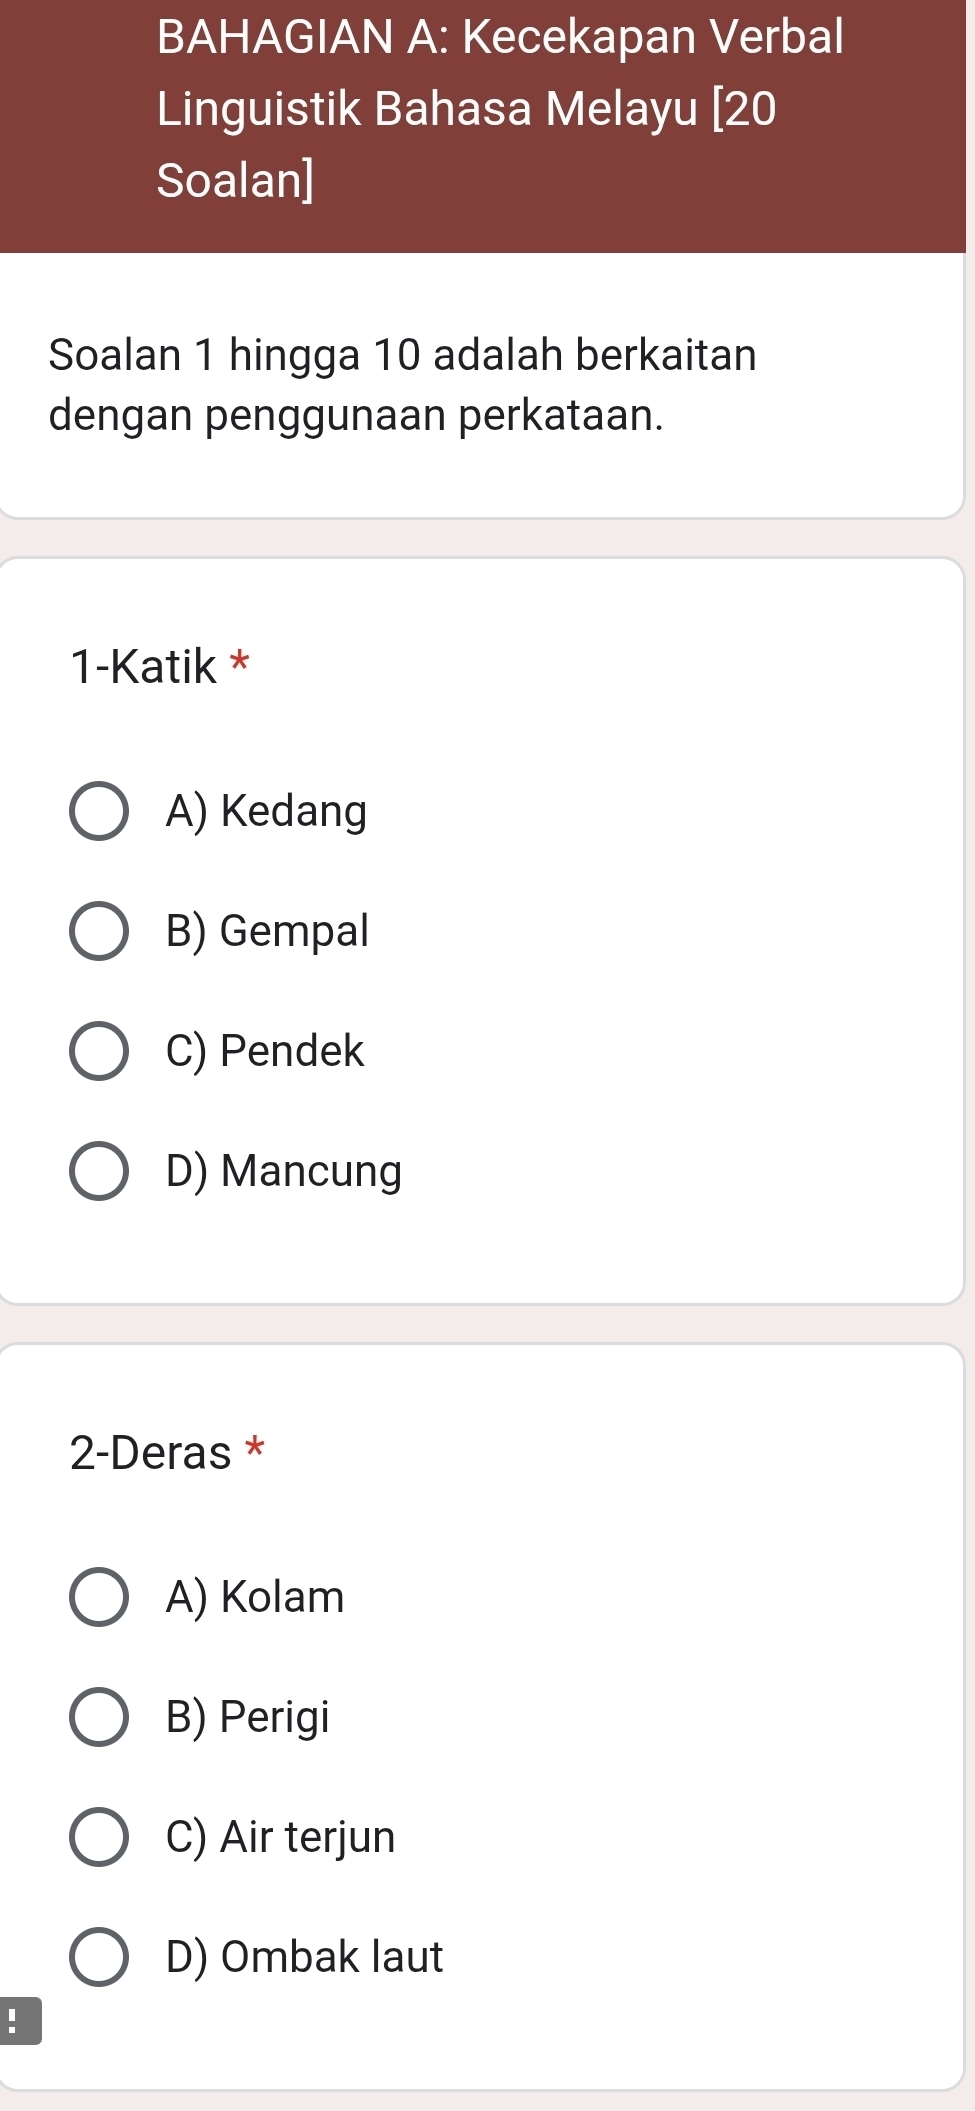Select the Kolam radio button circle
Image resolution: width=975 pixels, height=2111 pixels.
pos(98,1597)
